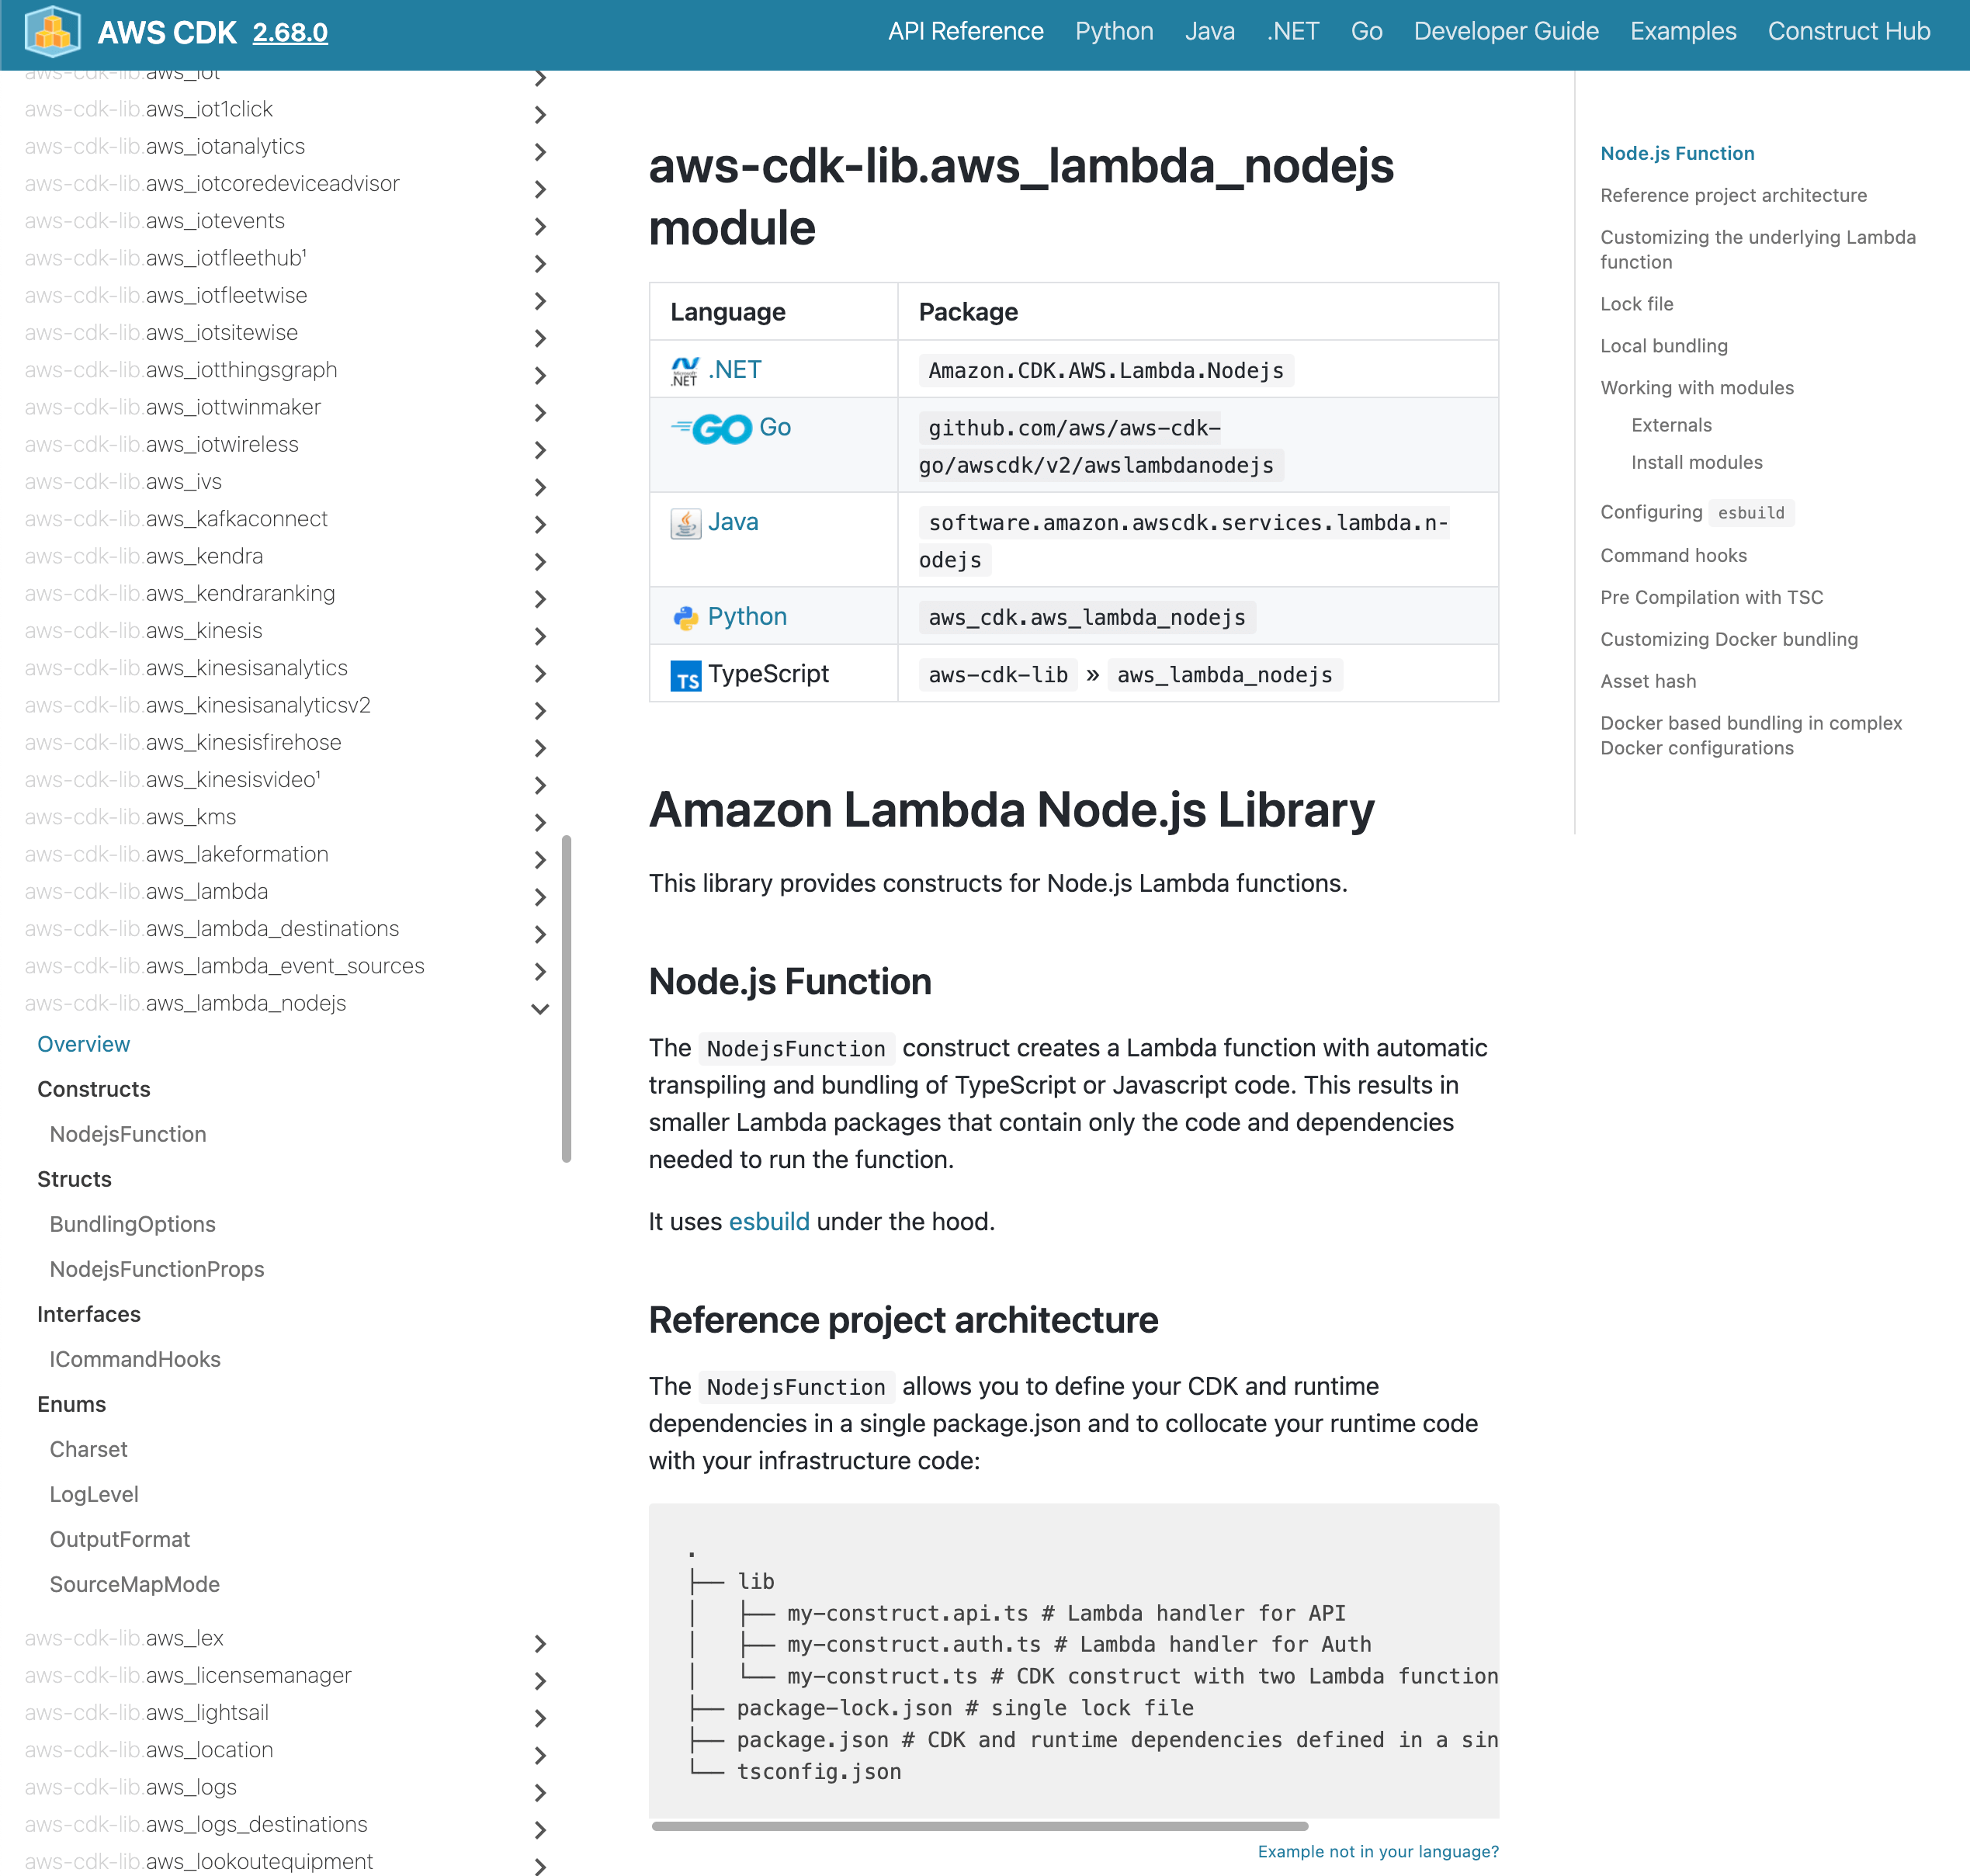The height and width of the screenshot is (1876, 1970).
Task: Open Python in top navigation
Action: (x=1114, y=31)
